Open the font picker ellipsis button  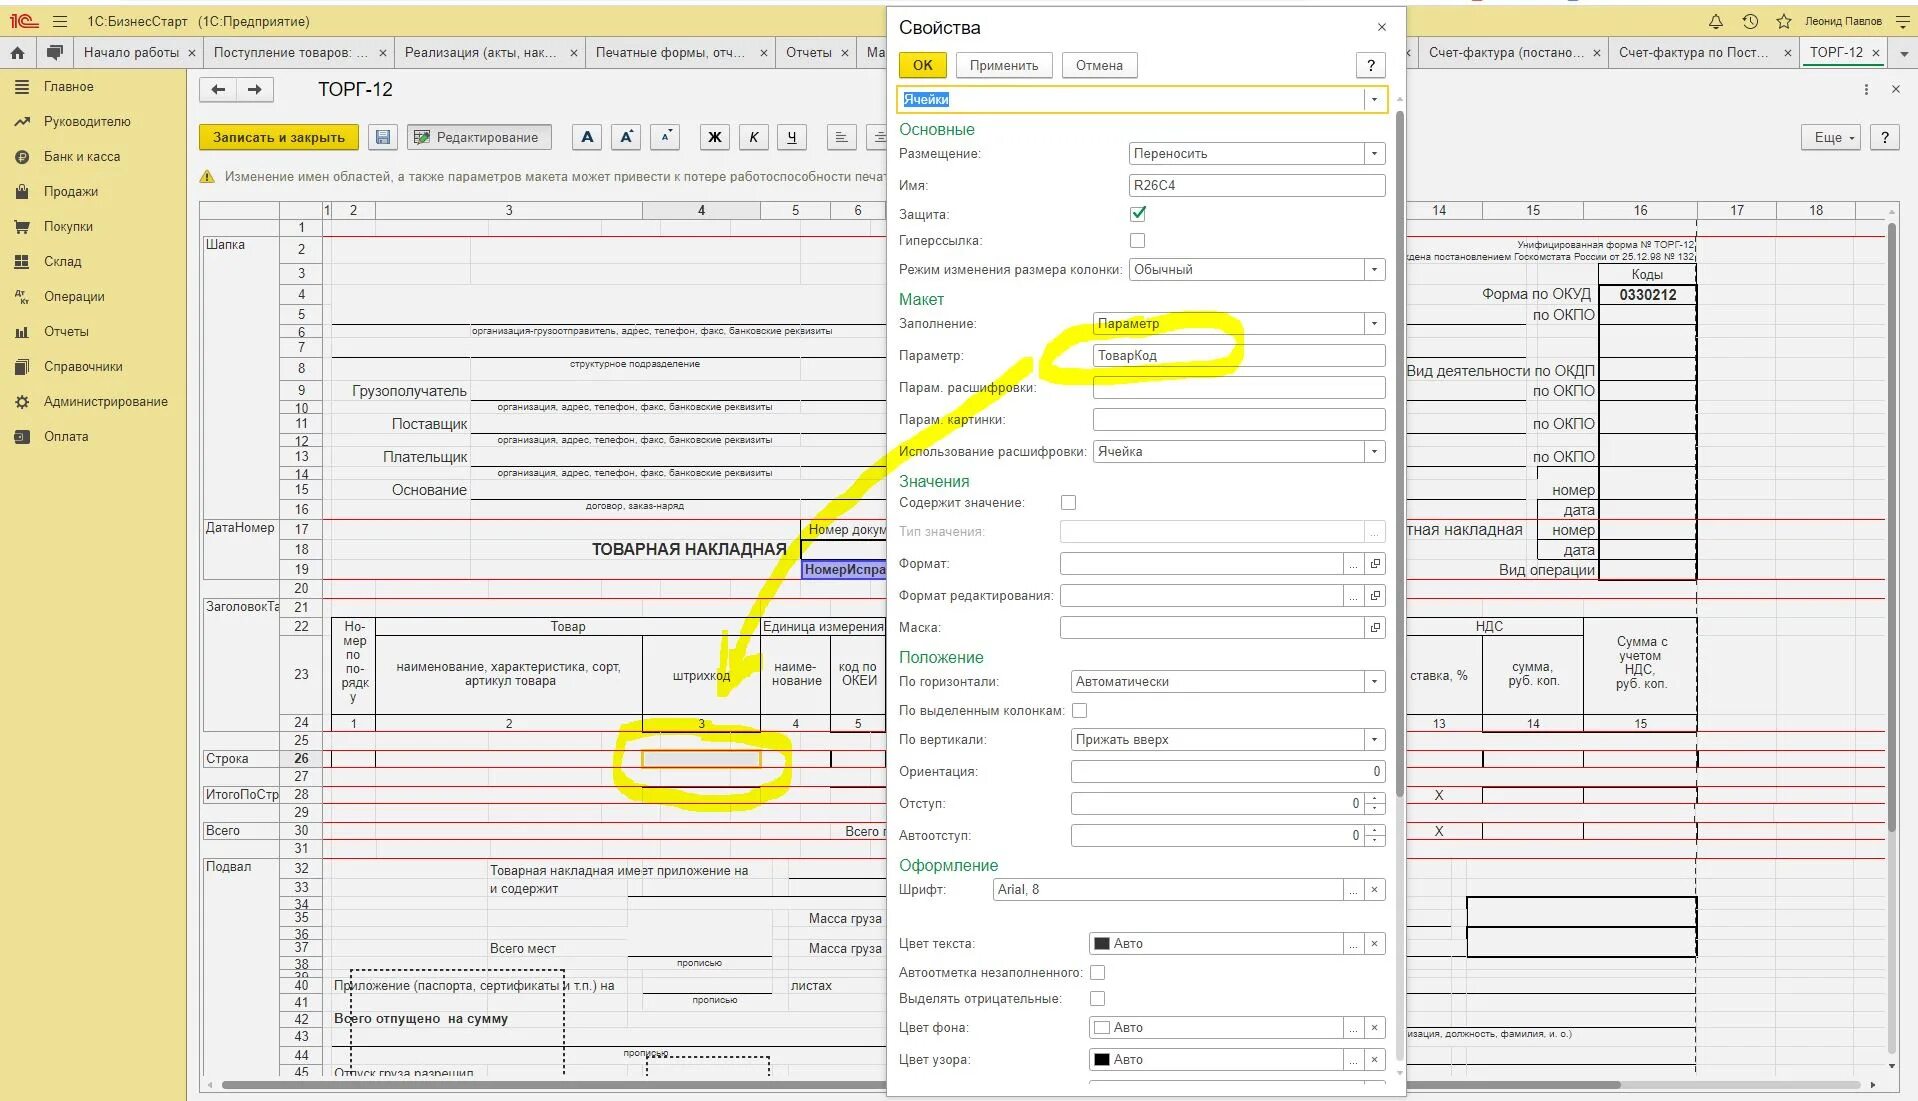(1353, 890)
